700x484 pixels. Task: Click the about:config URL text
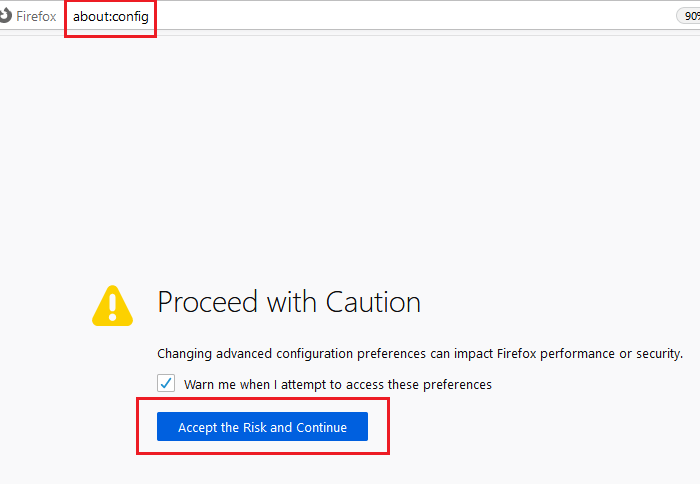110,17
